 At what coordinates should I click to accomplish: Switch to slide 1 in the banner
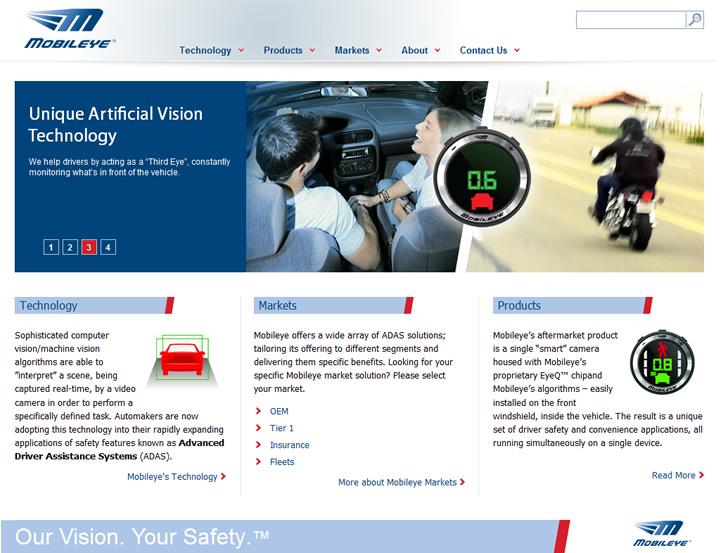tap(51, 247)
